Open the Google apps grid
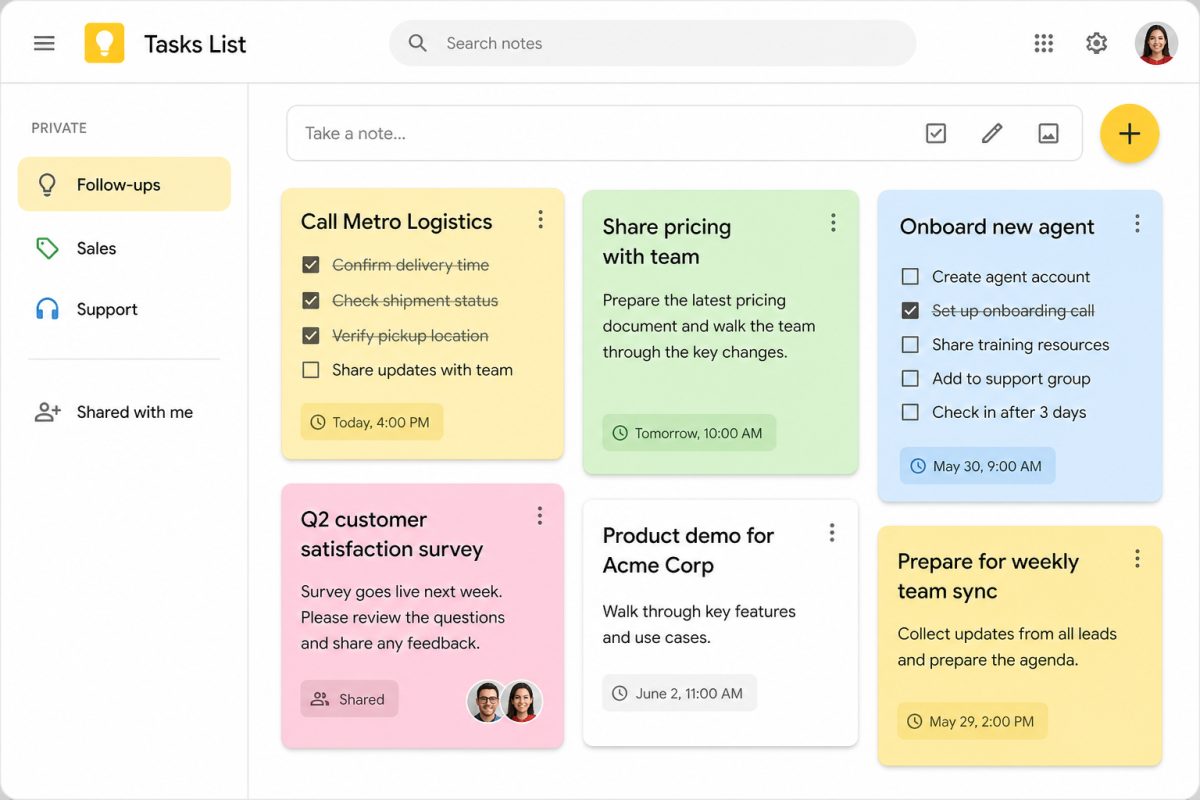 (1044, 43)
